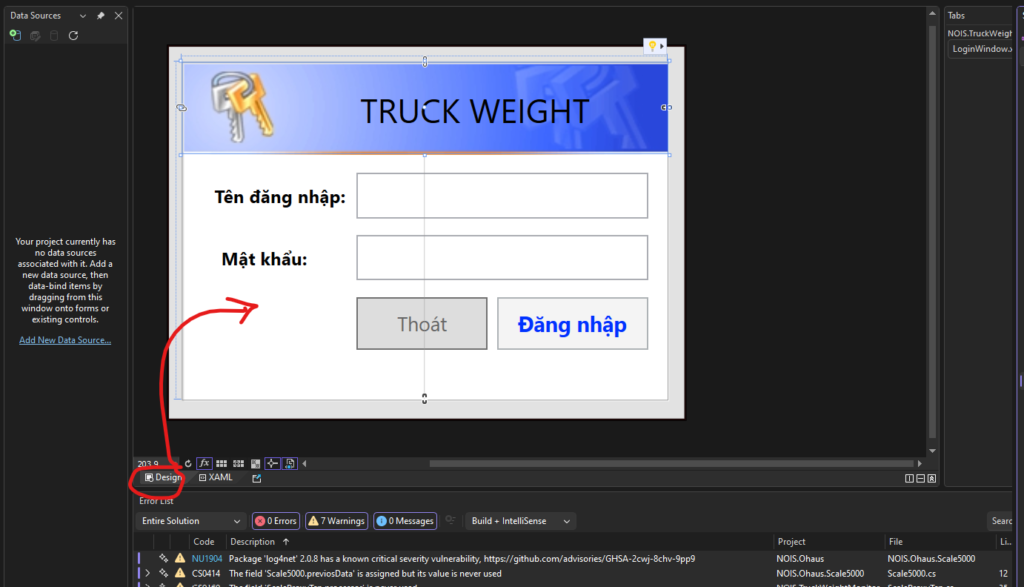
Task: Open the Entire Solution scope dropdown
Action: [190, 521]
